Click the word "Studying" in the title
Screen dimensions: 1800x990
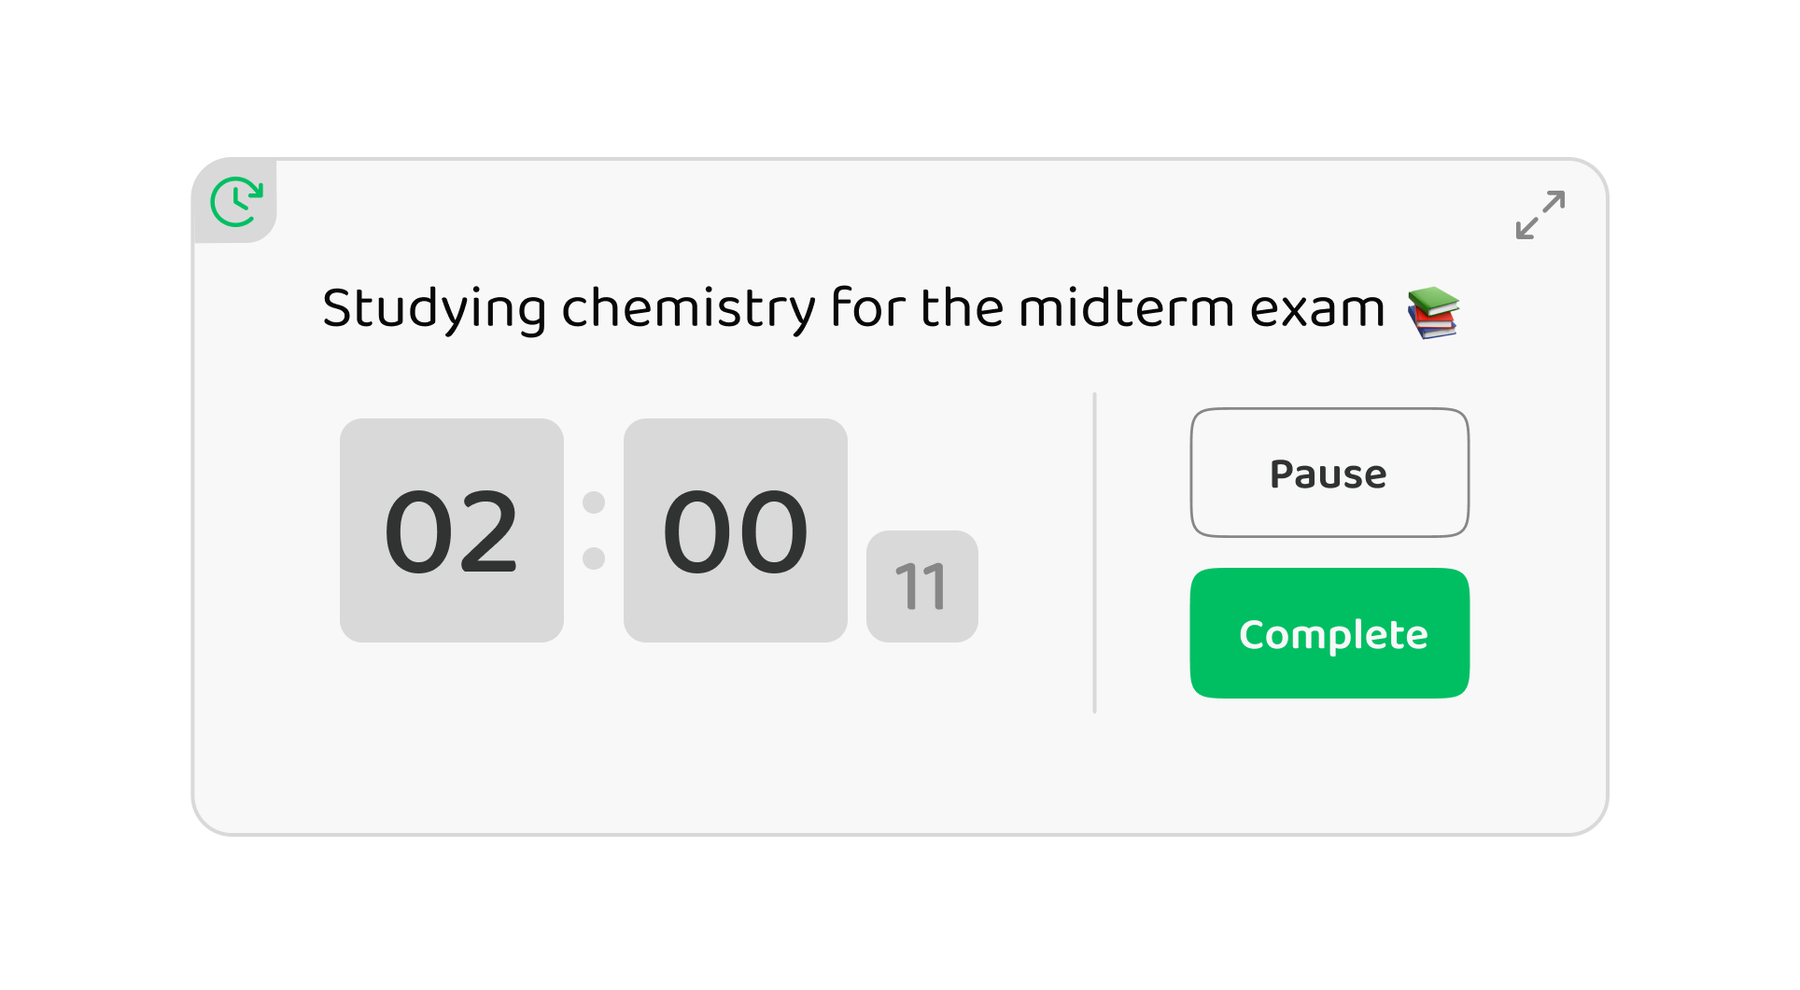pos(433,309)
